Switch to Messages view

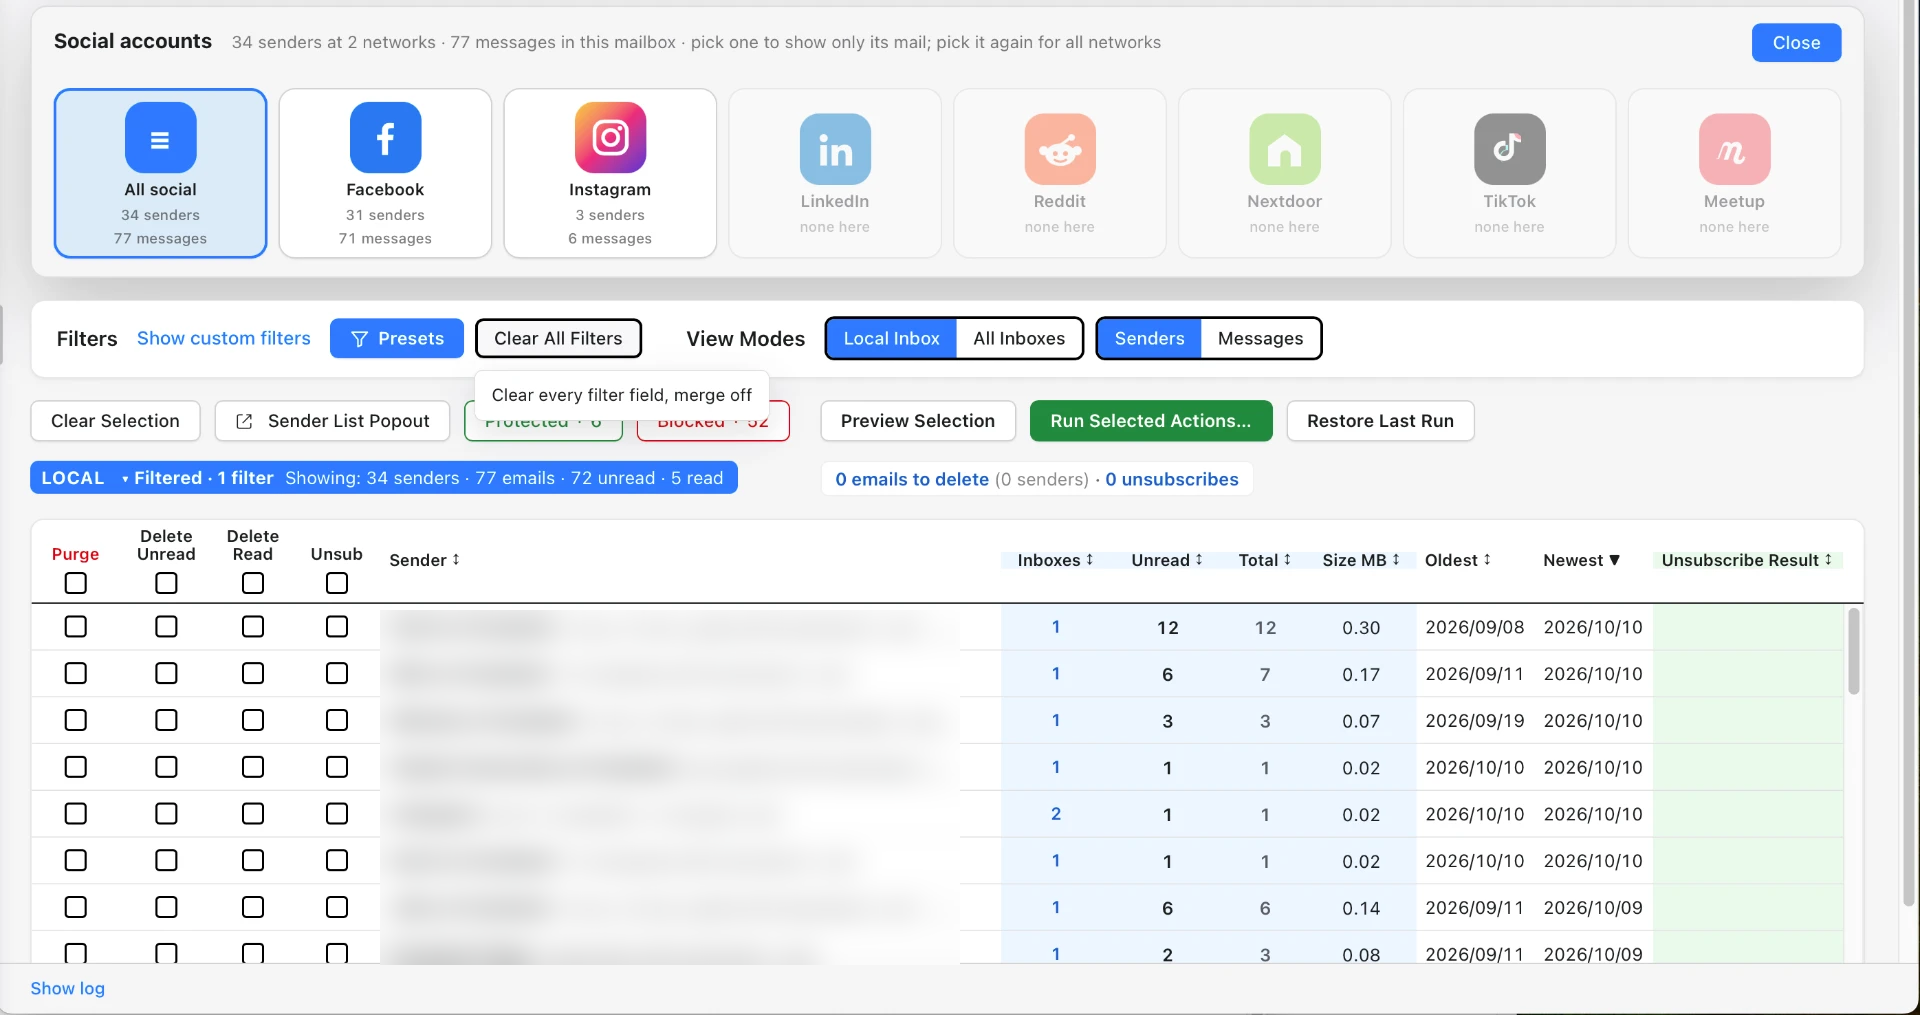click(1260, 338)
